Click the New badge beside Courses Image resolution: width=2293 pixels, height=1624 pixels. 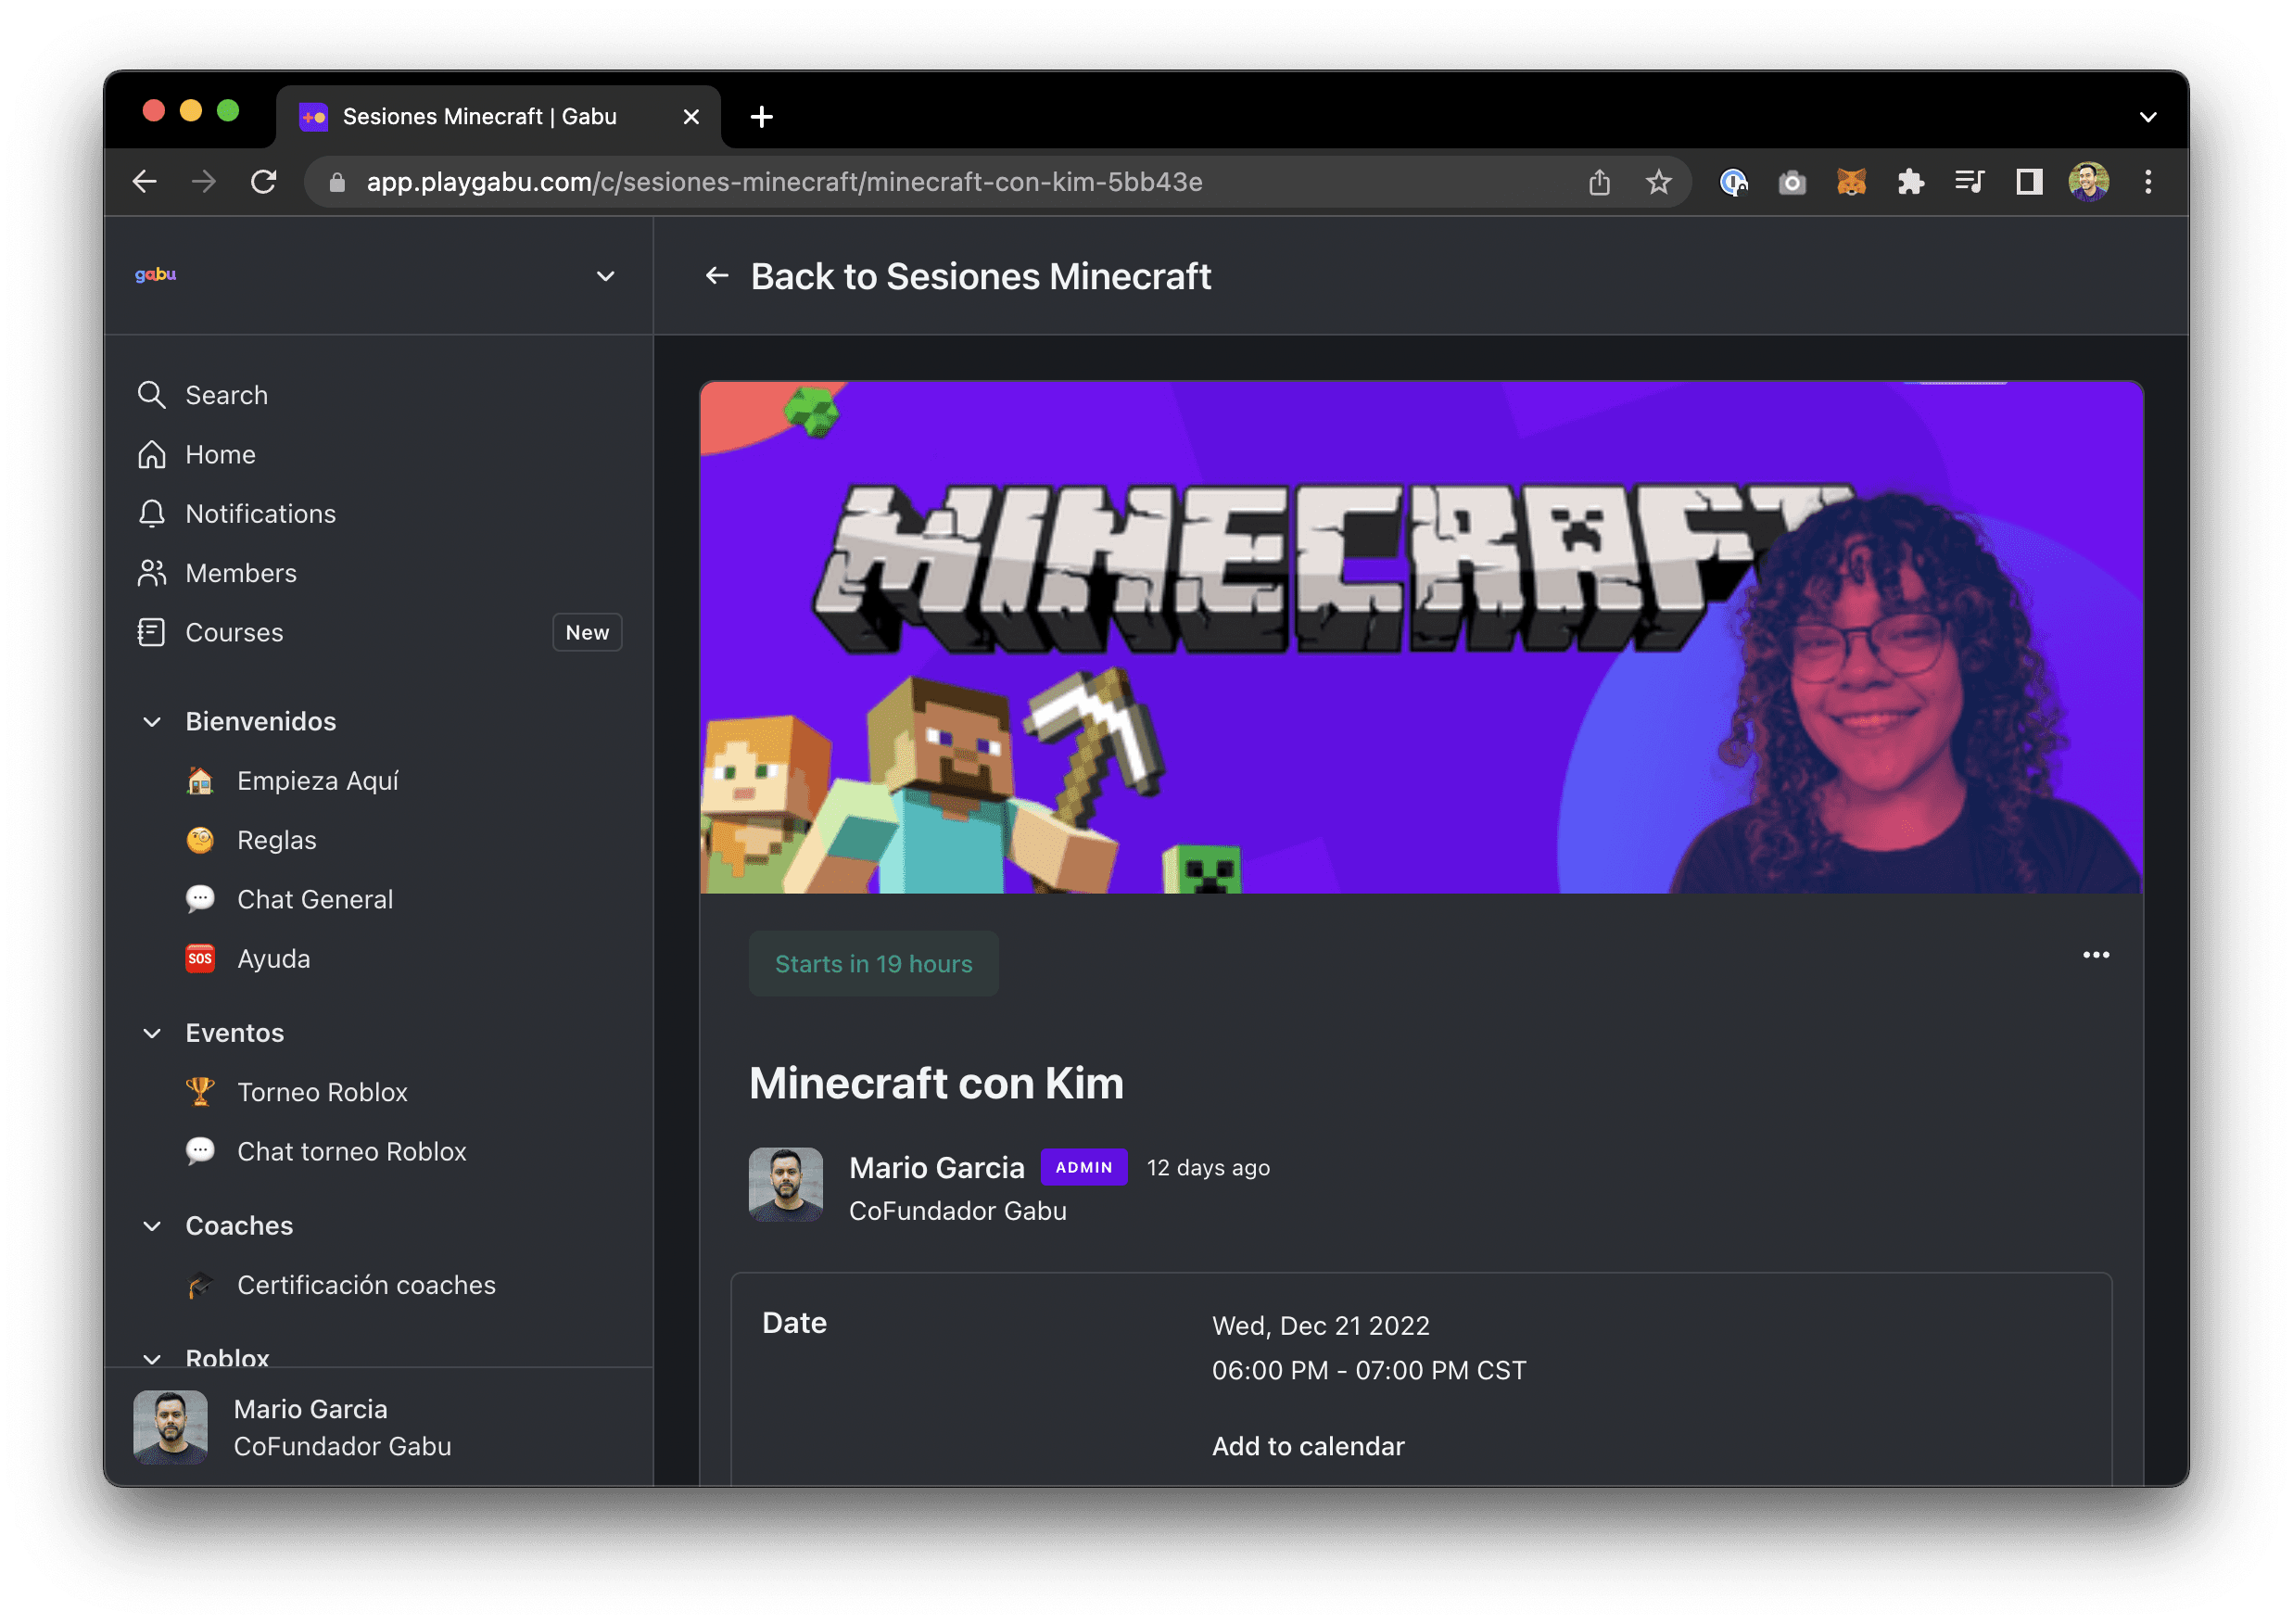587,632
